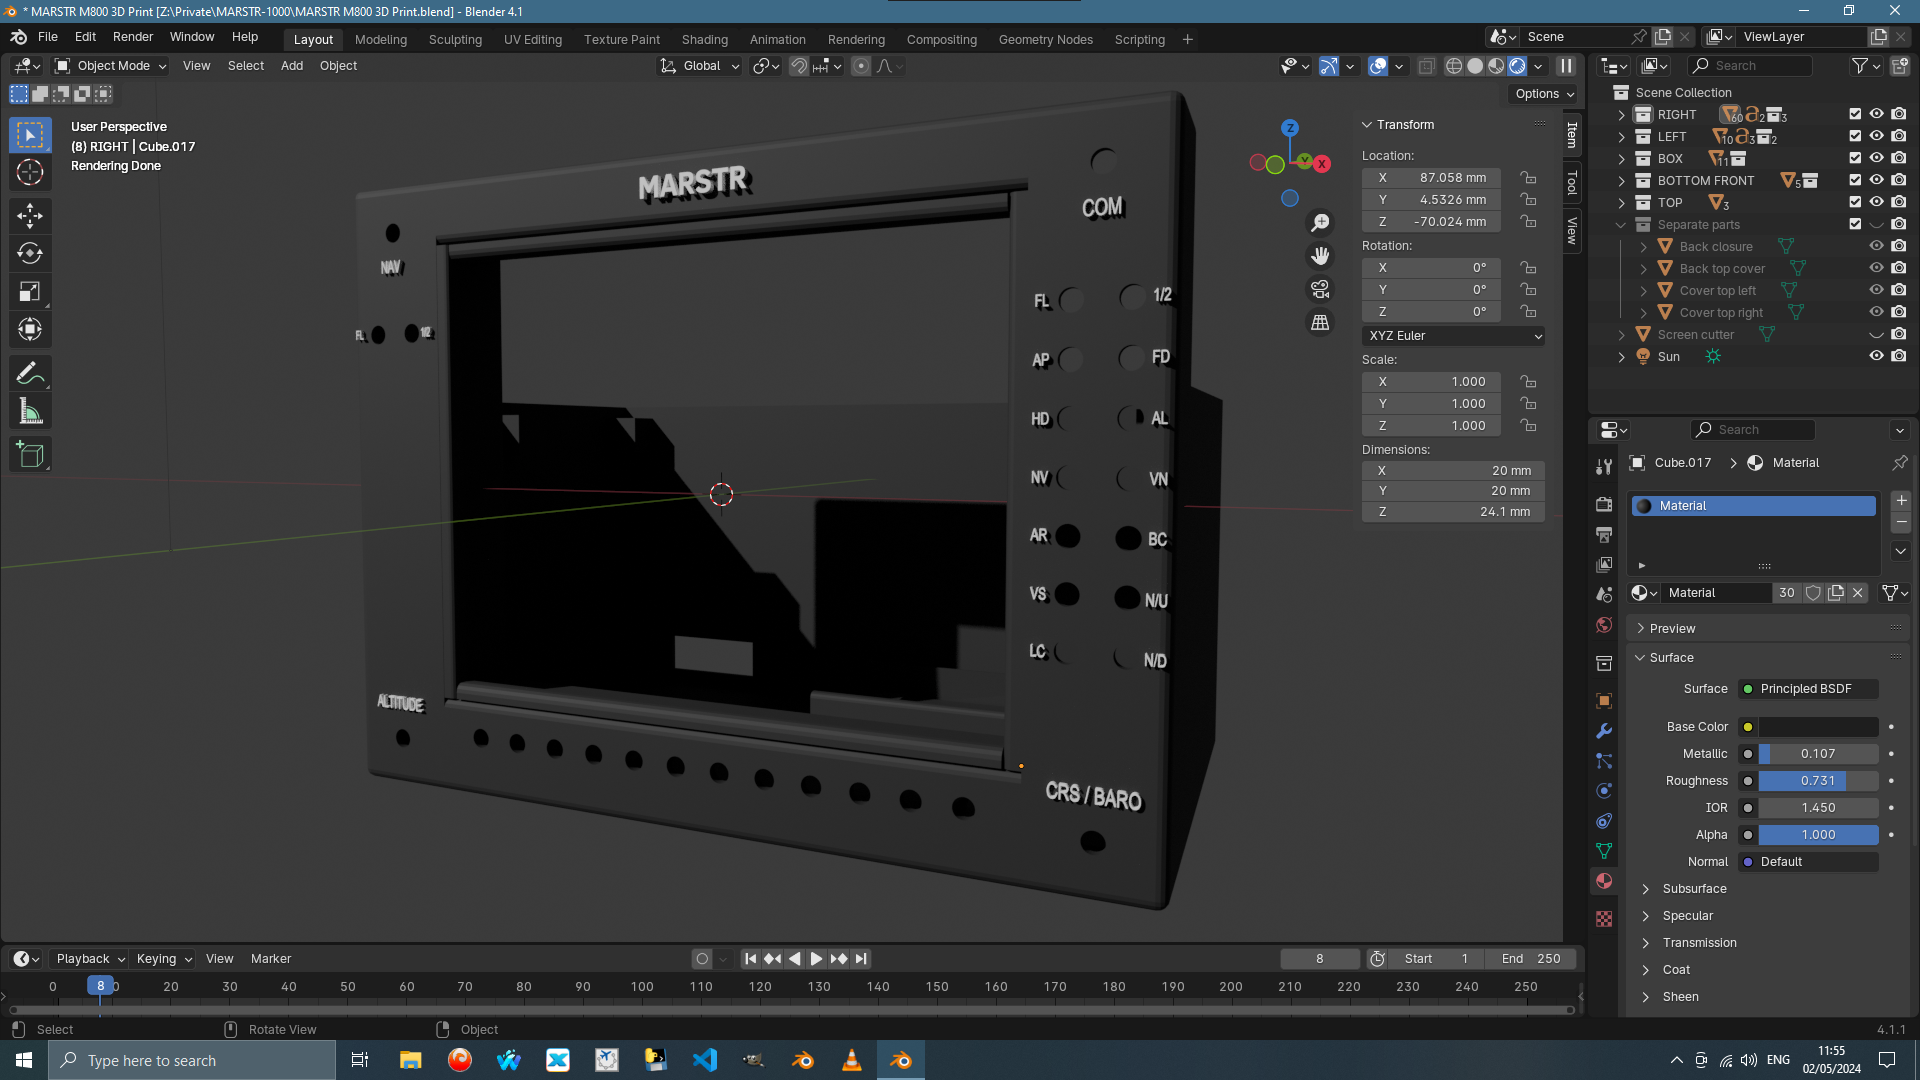This screenshot has height=1080, width=1920.
Task: Click the Options button in viewport
Action: (x=1544, y=94)
